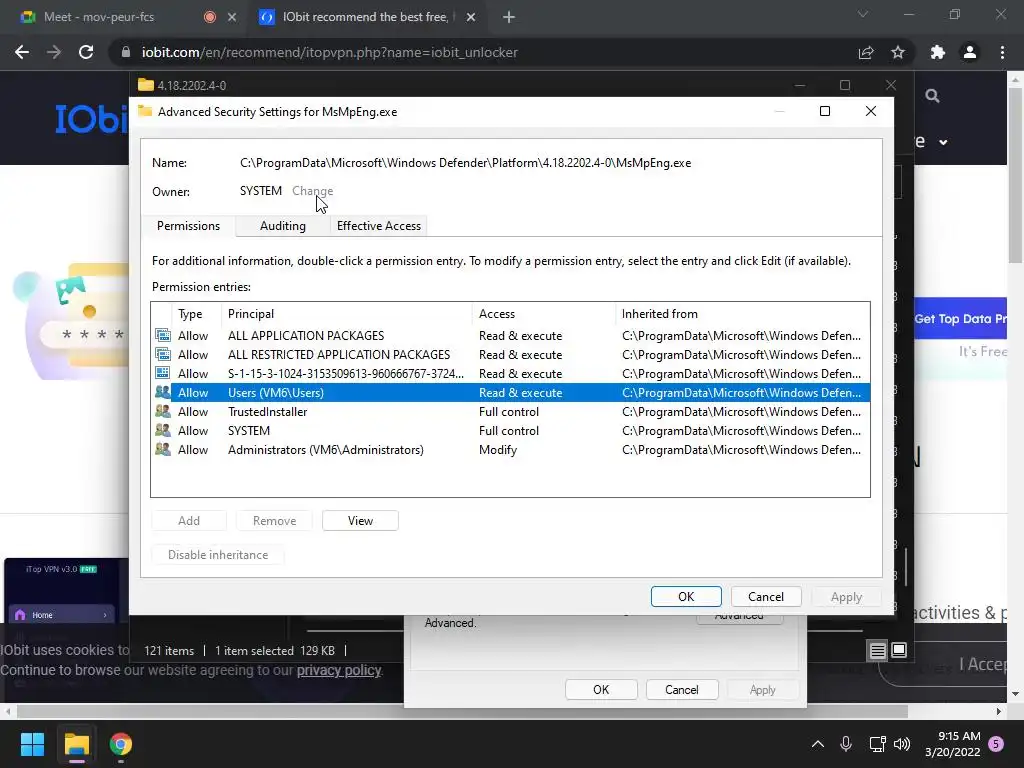Cancel the Advanced Security Settings dialog
Viewport: 1024px width, 768px height.
point(765,596)
